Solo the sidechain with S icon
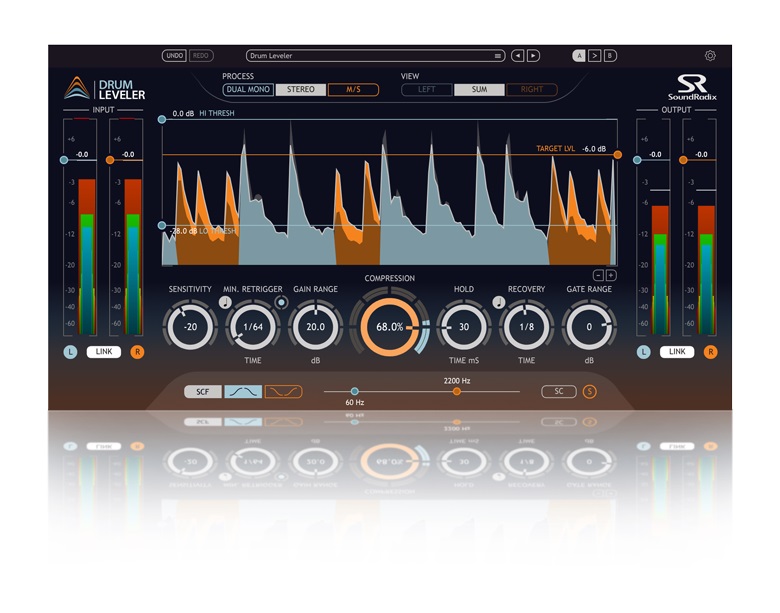Screen dimensions: 780x613 589,392
